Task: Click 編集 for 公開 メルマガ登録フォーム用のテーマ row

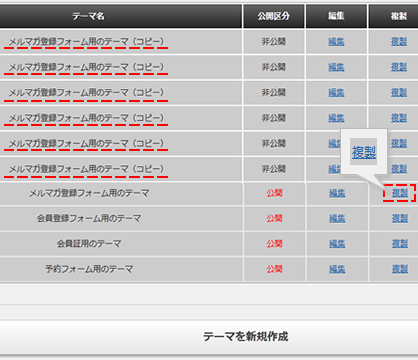Action: [x=337, y=193]
